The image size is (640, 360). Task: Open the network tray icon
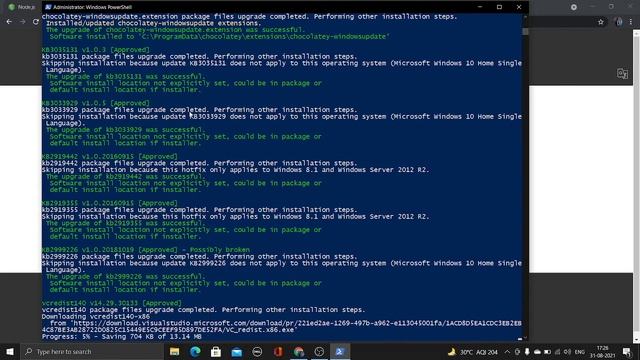point(558,352)
